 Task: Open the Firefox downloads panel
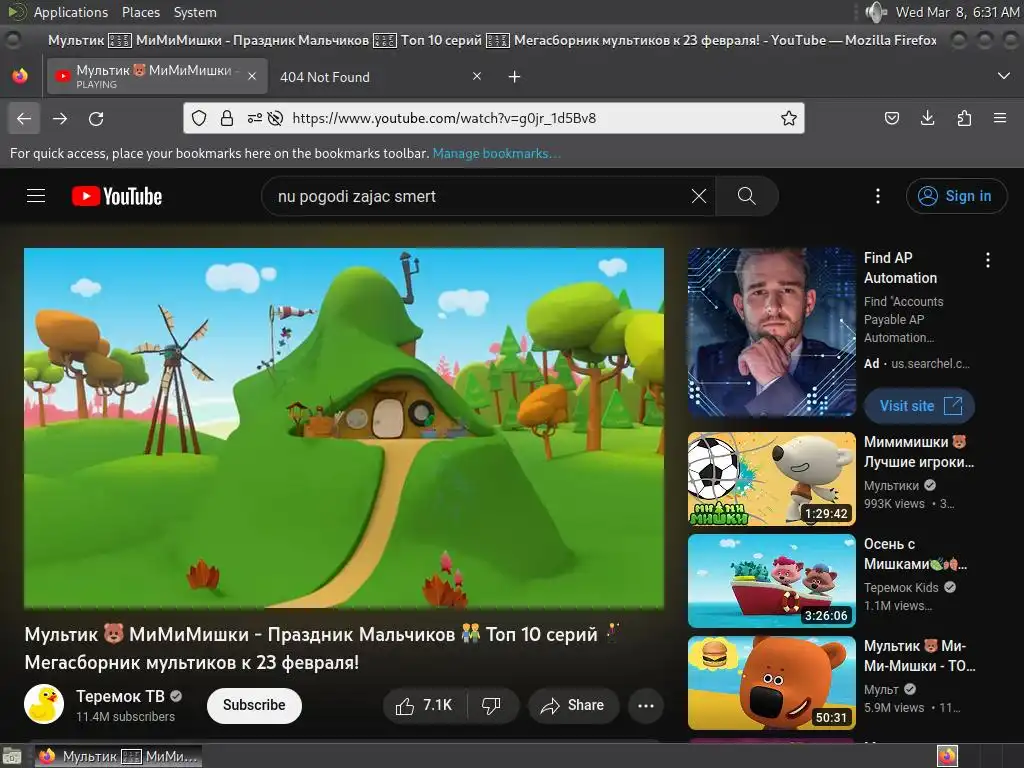(x=927, y=118)
